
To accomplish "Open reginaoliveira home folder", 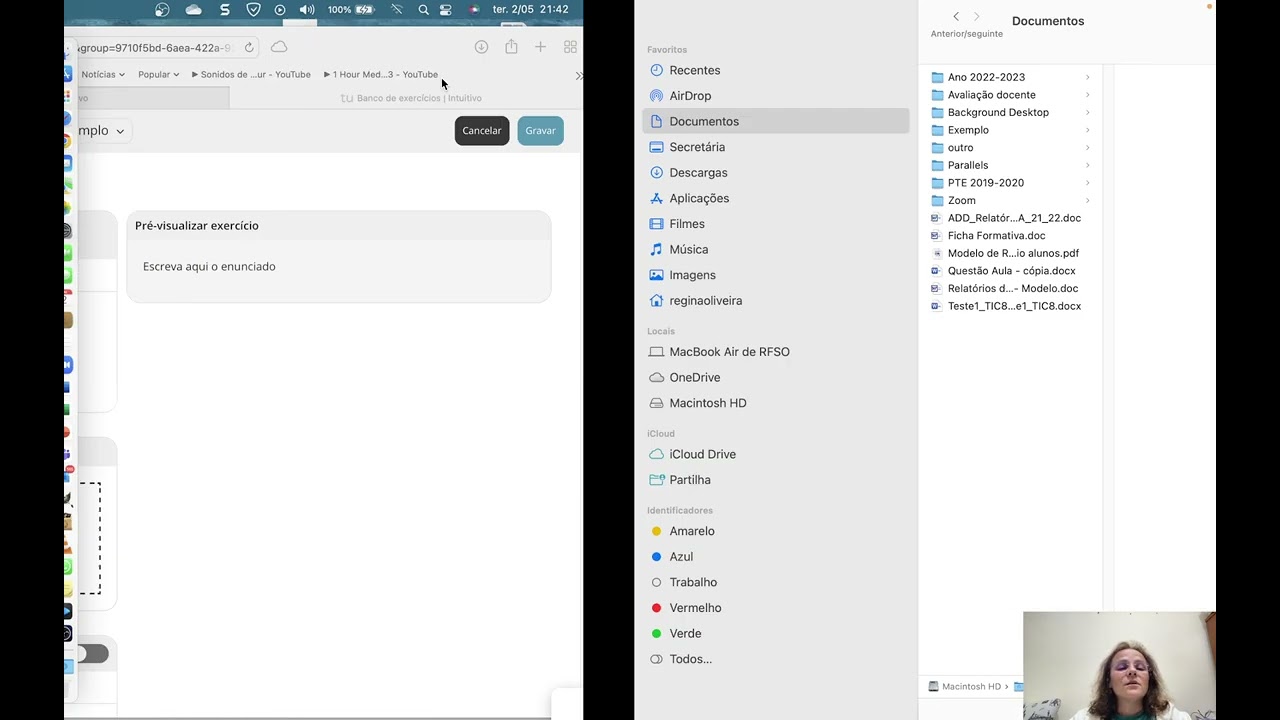I will (x=775, y=301).
